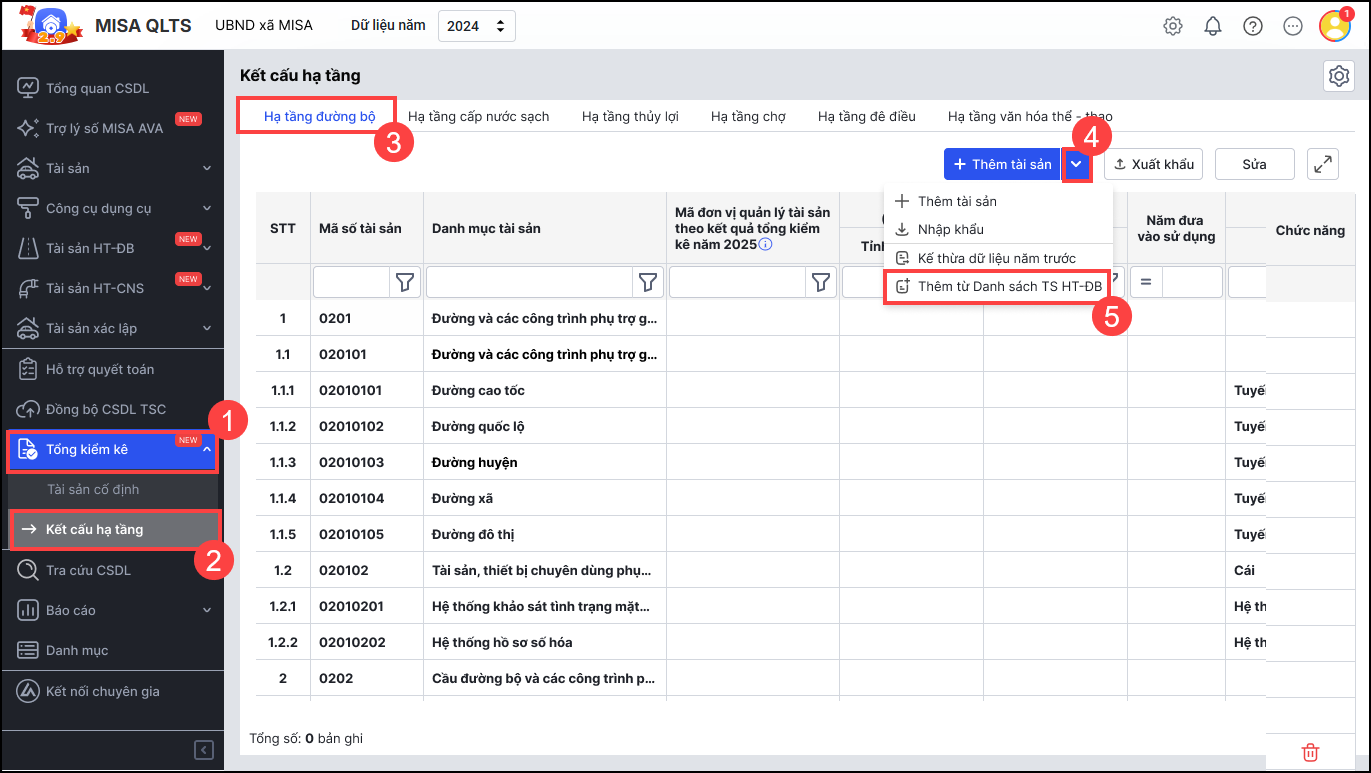1371x773 pixels.
Task: Select row Hệ thống hồ sơ số hóa
Action: (x=760, y=642)
